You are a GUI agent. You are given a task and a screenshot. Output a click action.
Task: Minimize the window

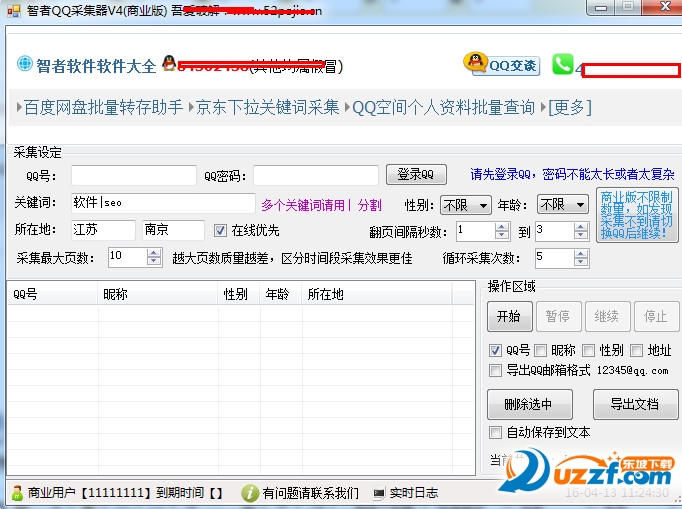pos(601,7)
